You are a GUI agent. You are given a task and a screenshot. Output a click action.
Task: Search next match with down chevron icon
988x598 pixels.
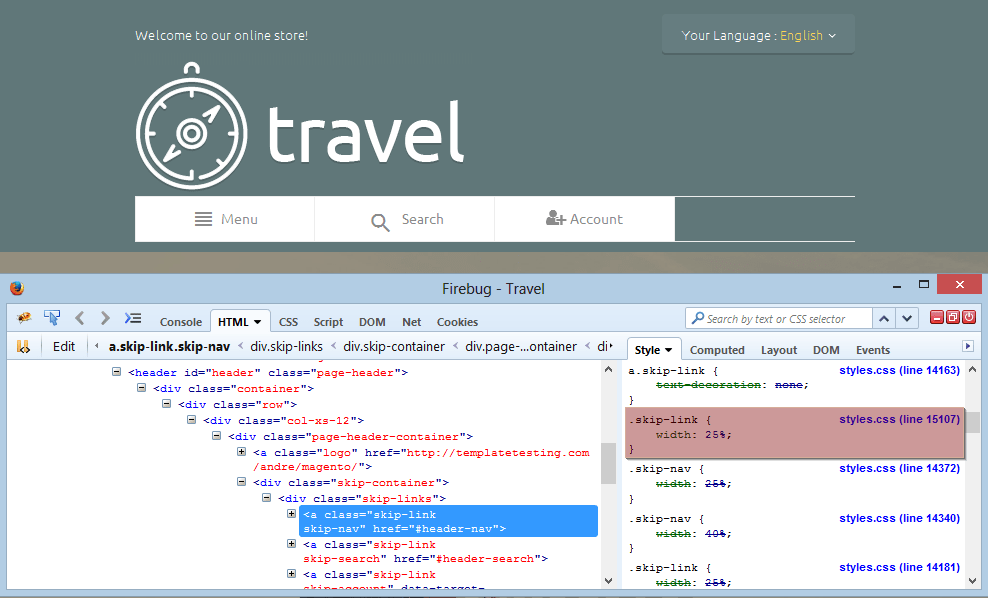(906, 317)
